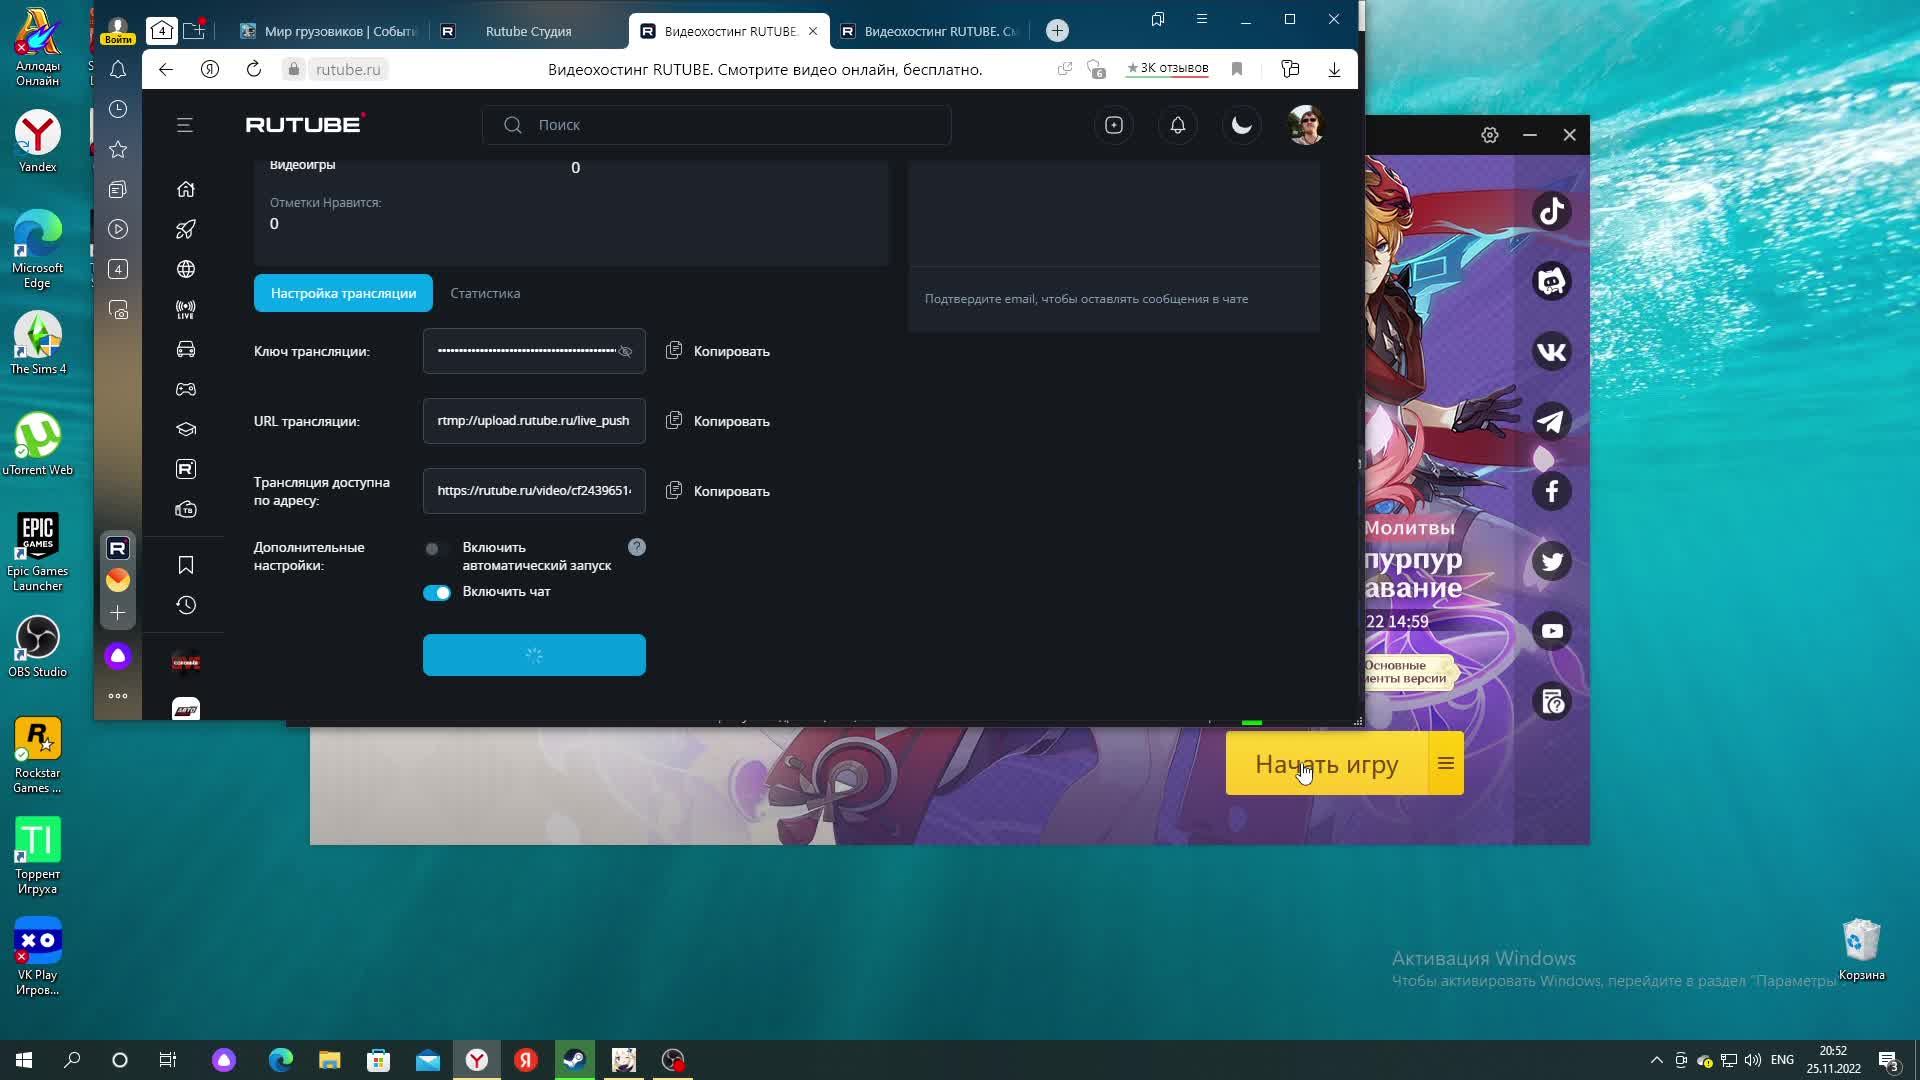The image size is (1920, 1080).
Task: Click the rocket icon in Rutube sidebar
Action: point(186,230)
